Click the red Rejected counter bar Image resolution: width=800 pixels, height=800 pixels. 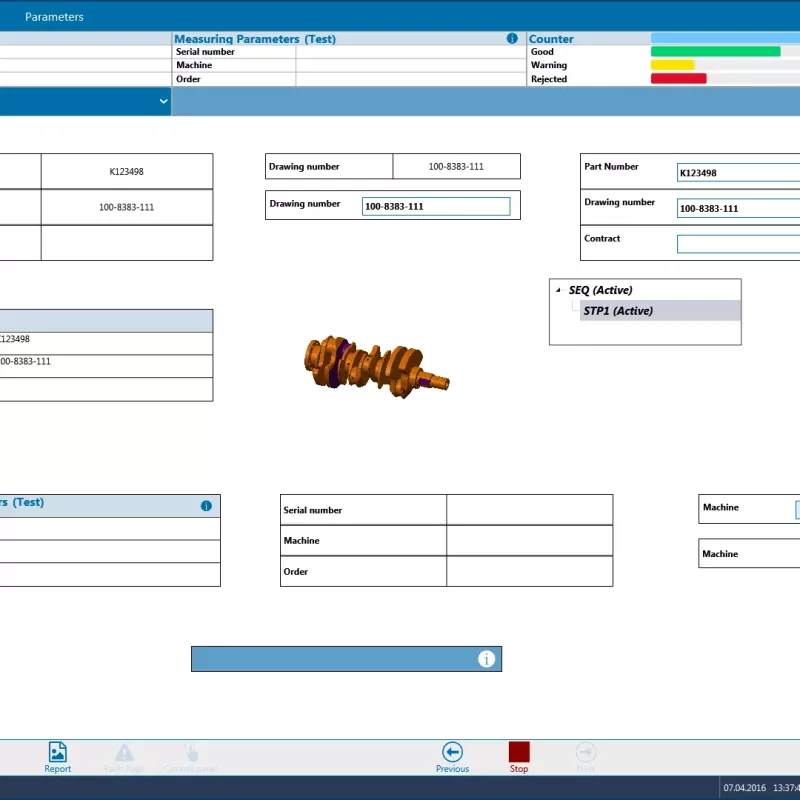(678, 79)
